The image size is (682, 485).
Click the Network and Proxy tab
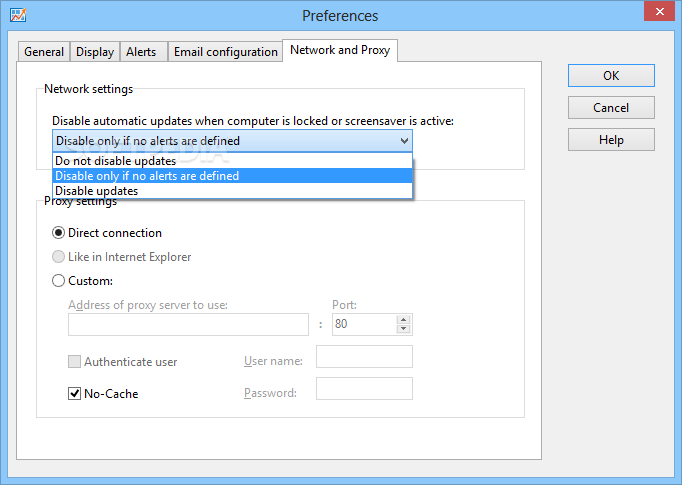tap(340, 50)
